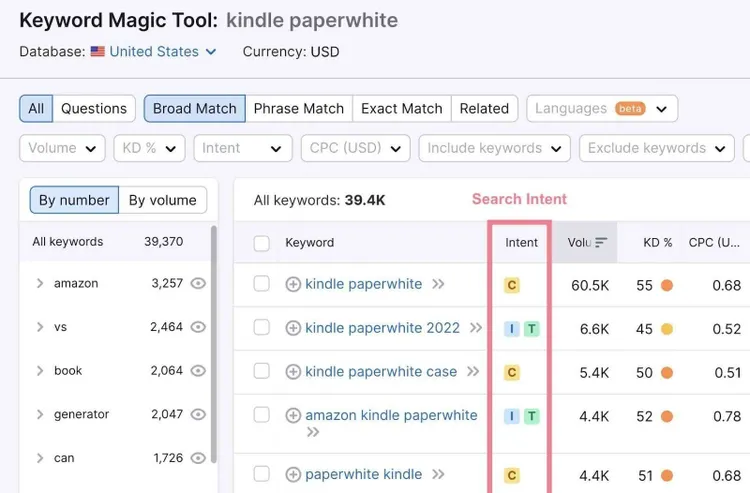The height and width of the screenshot is (493, 750).
Task: Open the 'kindle paperwhite' keyword link
Action: (364, 284)
